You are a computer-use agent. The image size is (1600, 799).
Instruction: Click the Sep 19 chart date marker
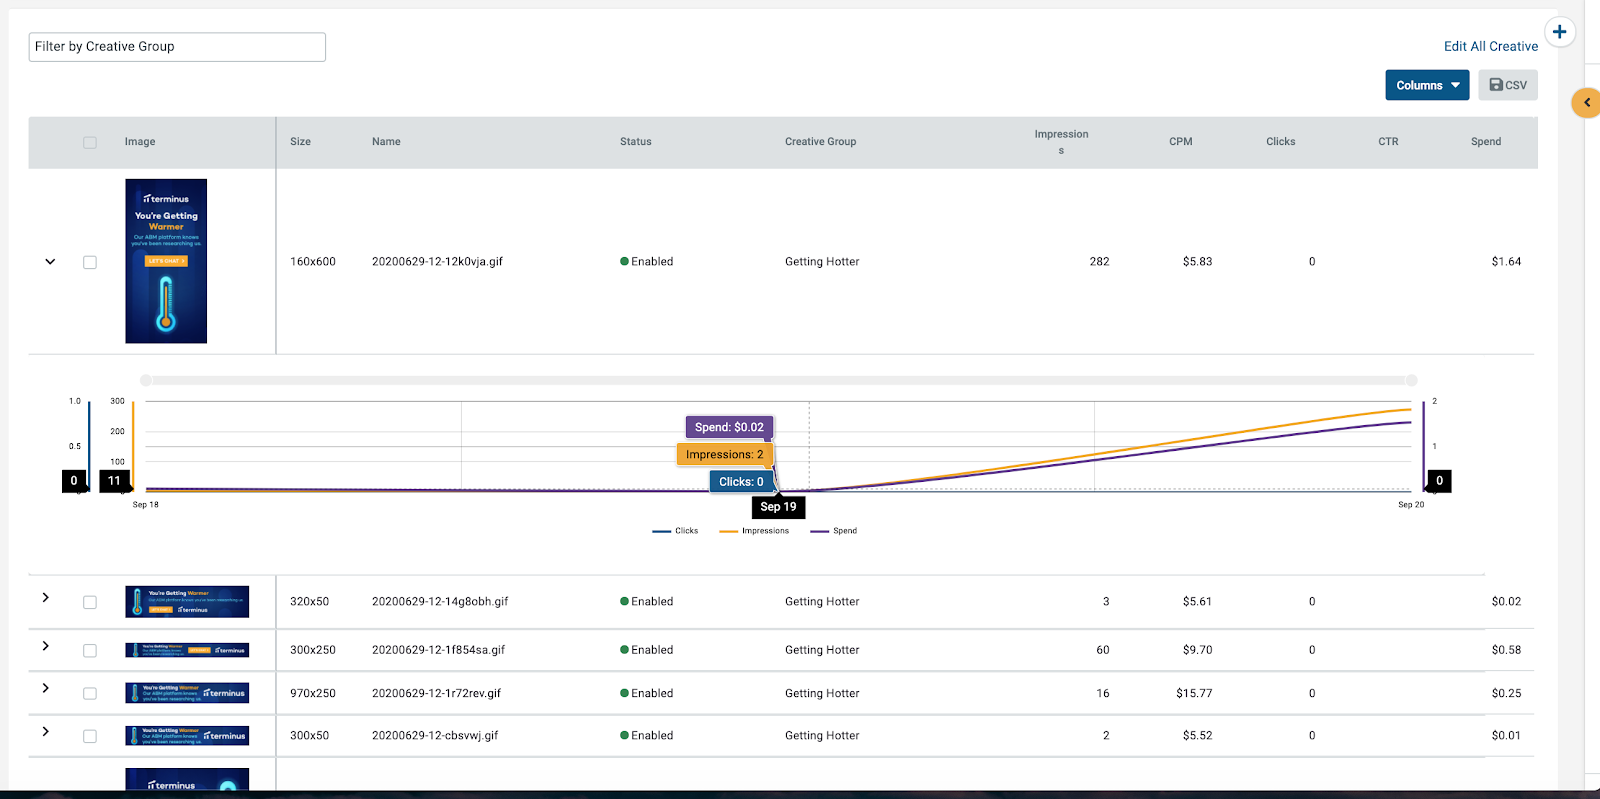pyautogui.click(x=778, y=507)
